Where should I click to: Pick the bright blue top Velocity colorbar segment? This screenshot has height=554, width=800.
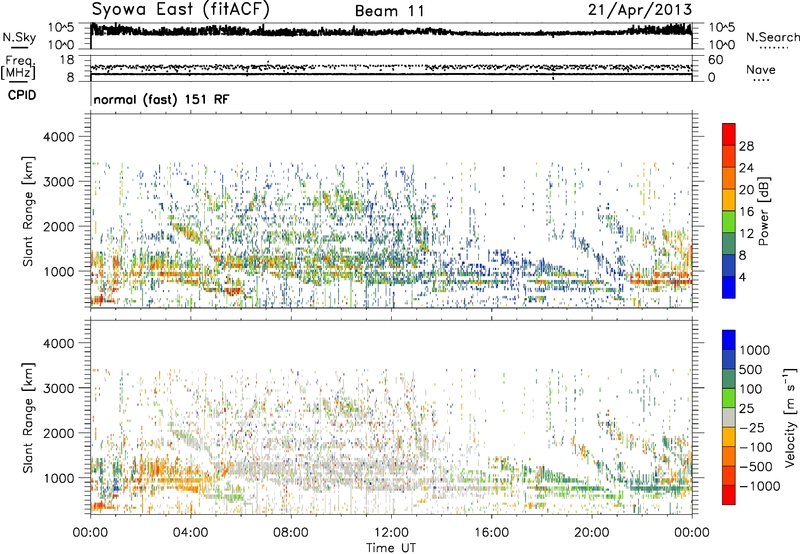tap(729, 340)
